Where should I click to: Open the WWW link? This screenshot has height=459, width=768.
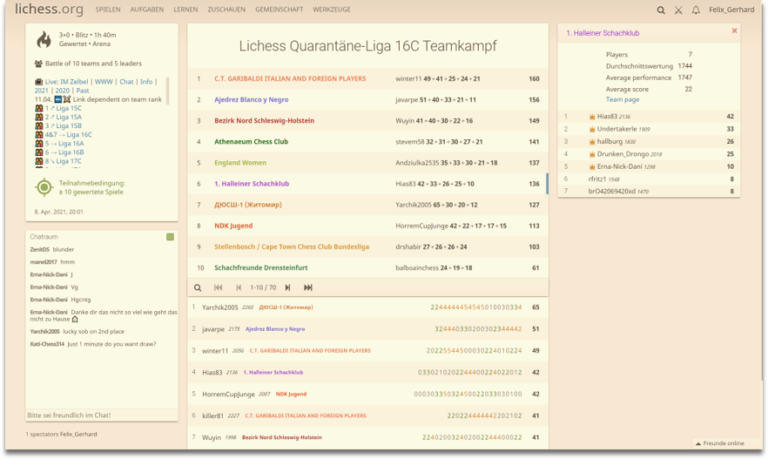pos(104,82)
